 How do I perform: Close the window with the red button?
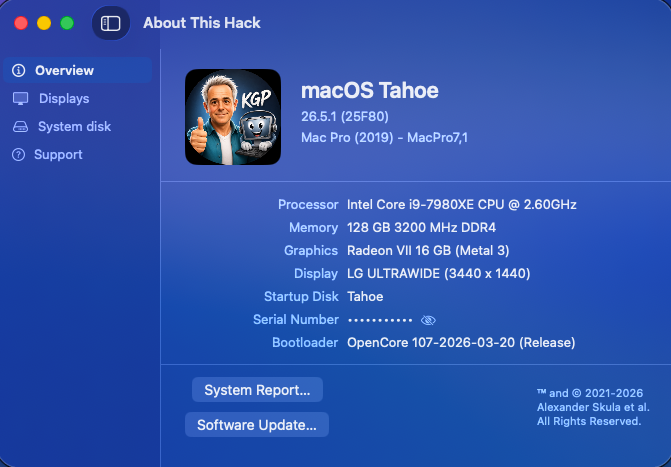point(21,23)
